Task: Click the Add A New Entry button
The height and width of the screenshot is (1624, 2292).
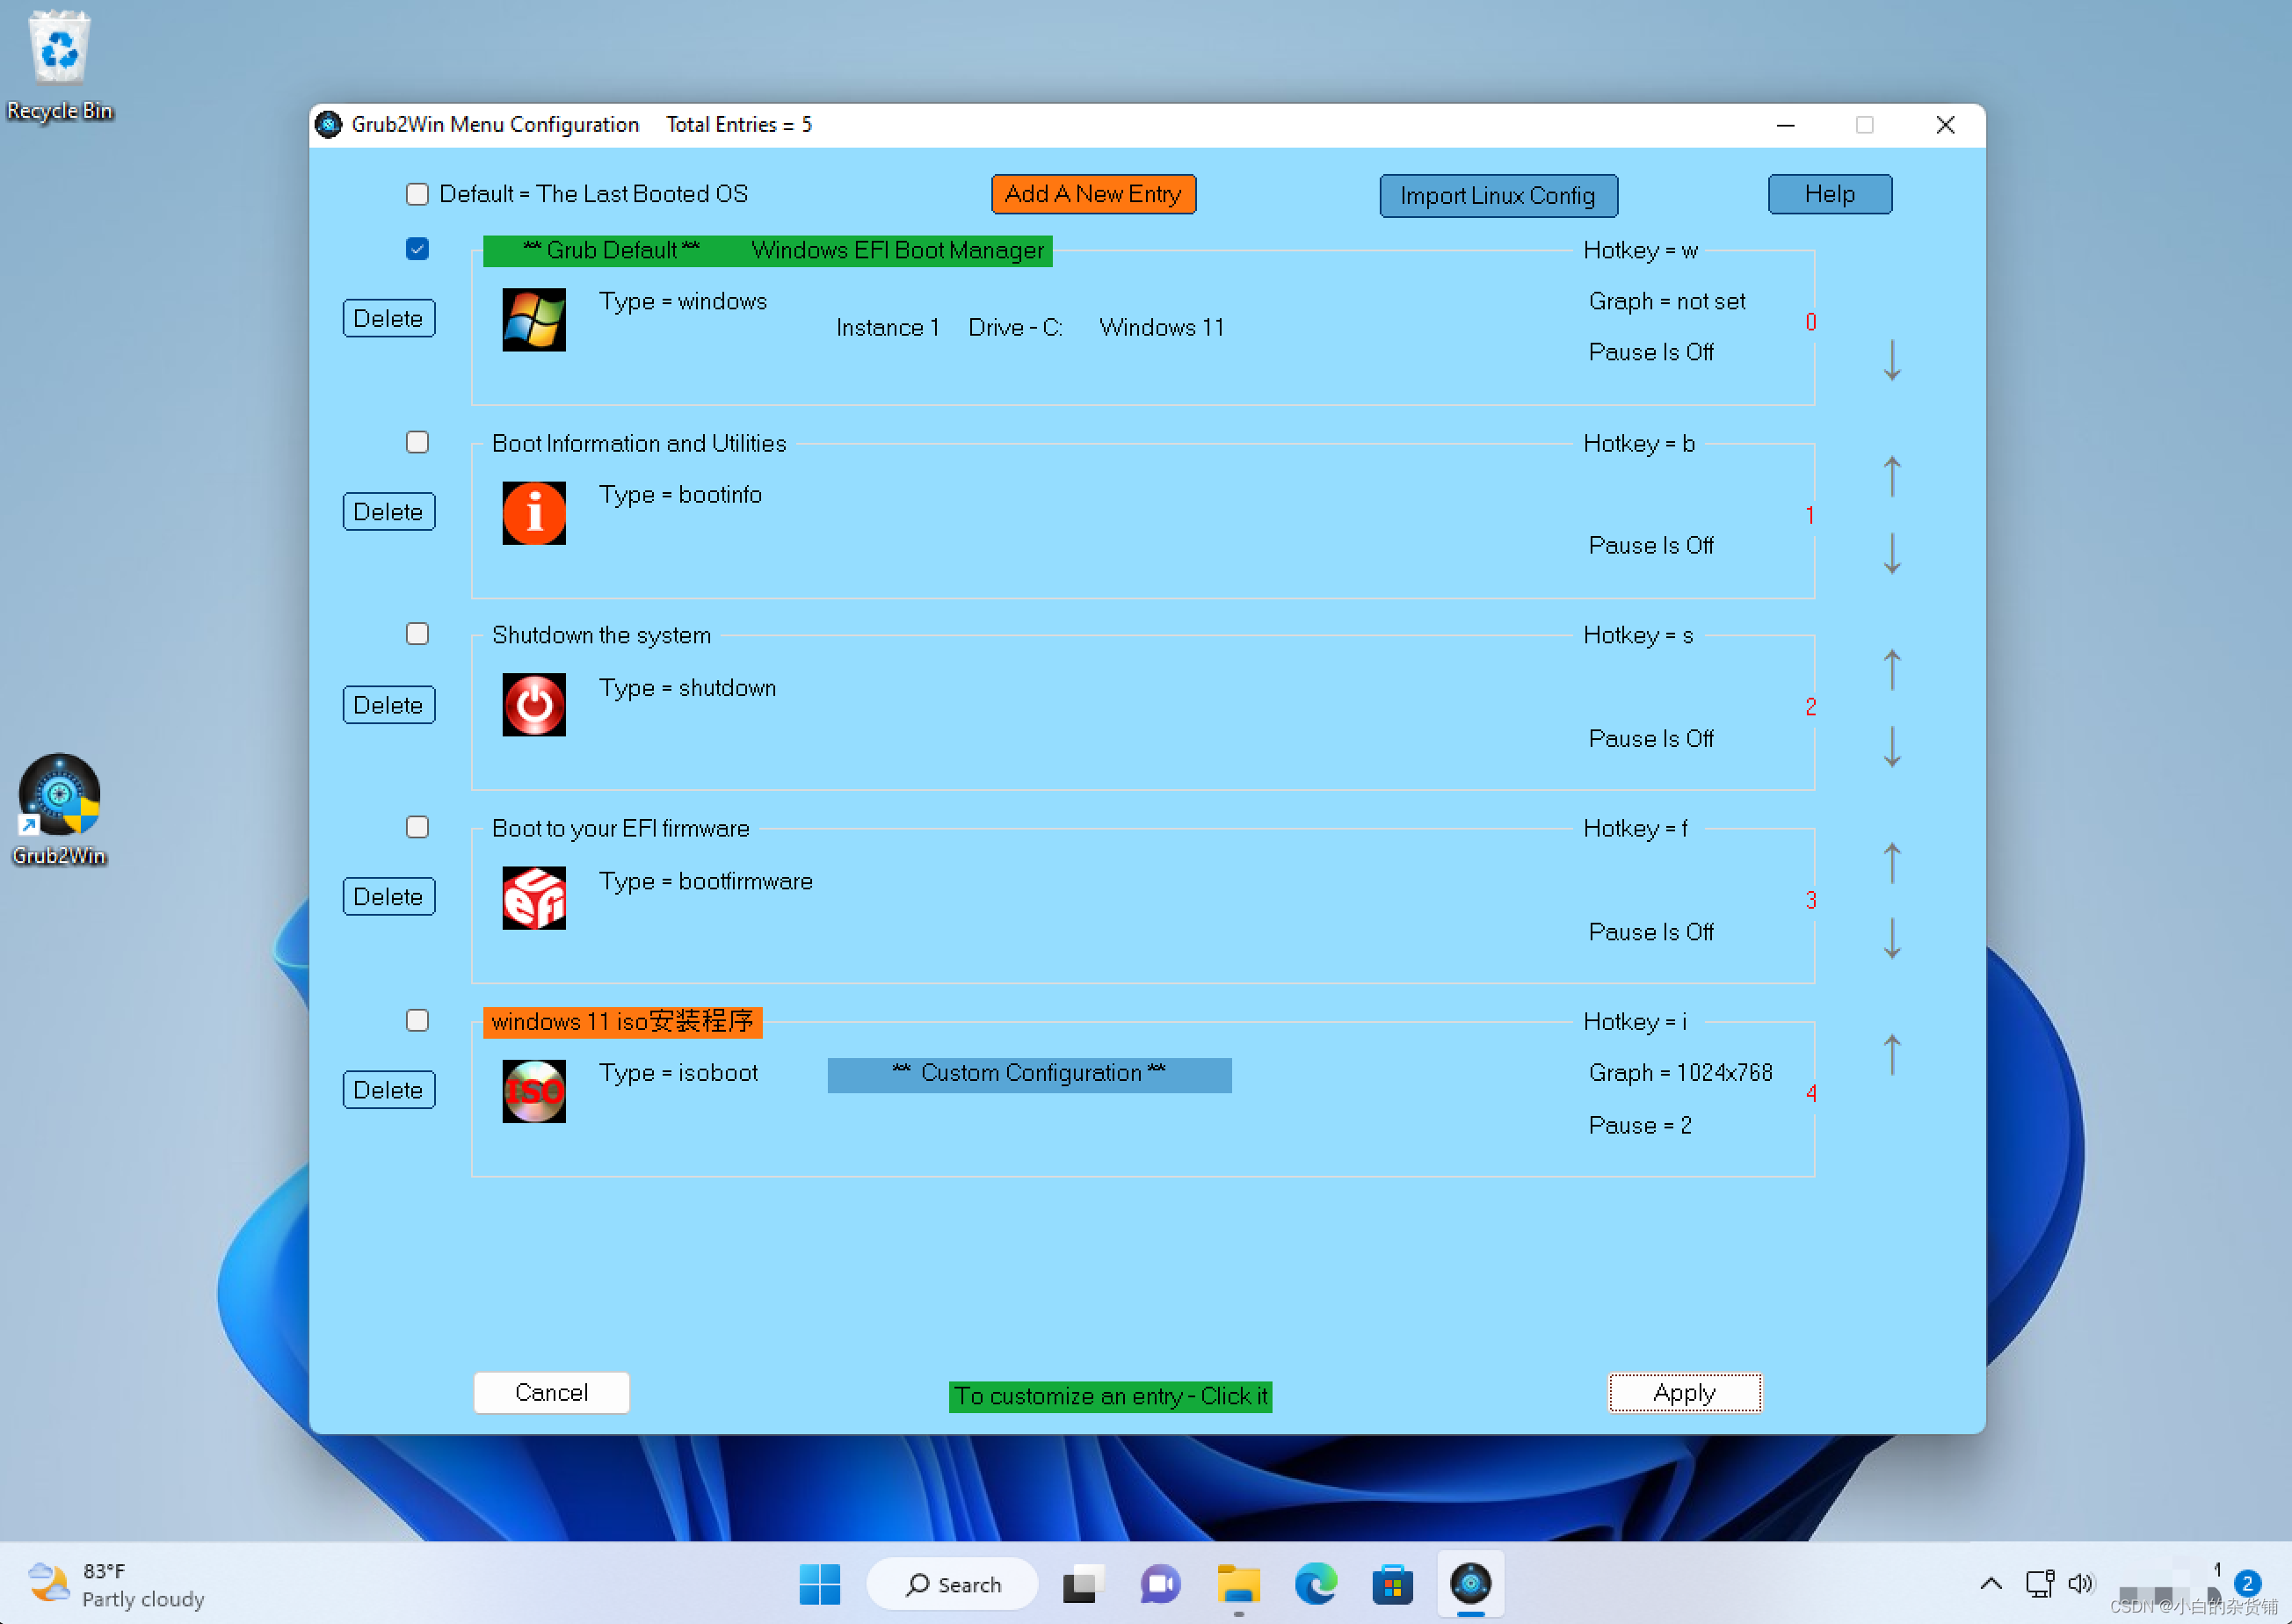Action: pos(1093,194)
